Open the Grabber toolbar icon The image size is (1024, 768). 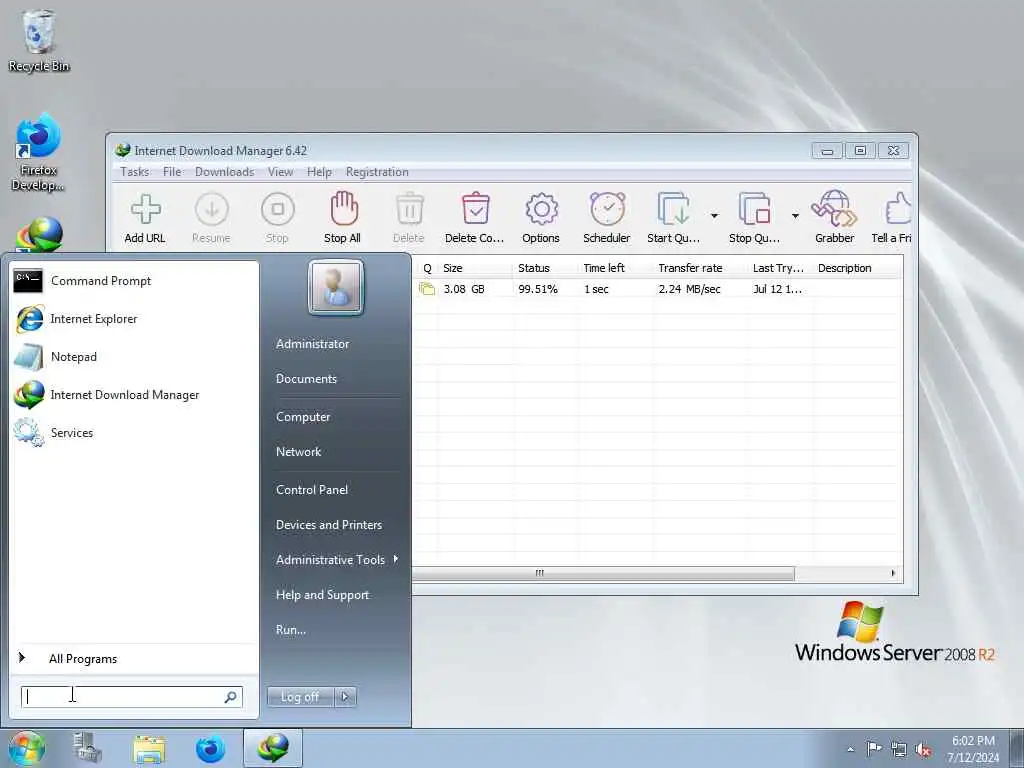[x=834, y=209]
